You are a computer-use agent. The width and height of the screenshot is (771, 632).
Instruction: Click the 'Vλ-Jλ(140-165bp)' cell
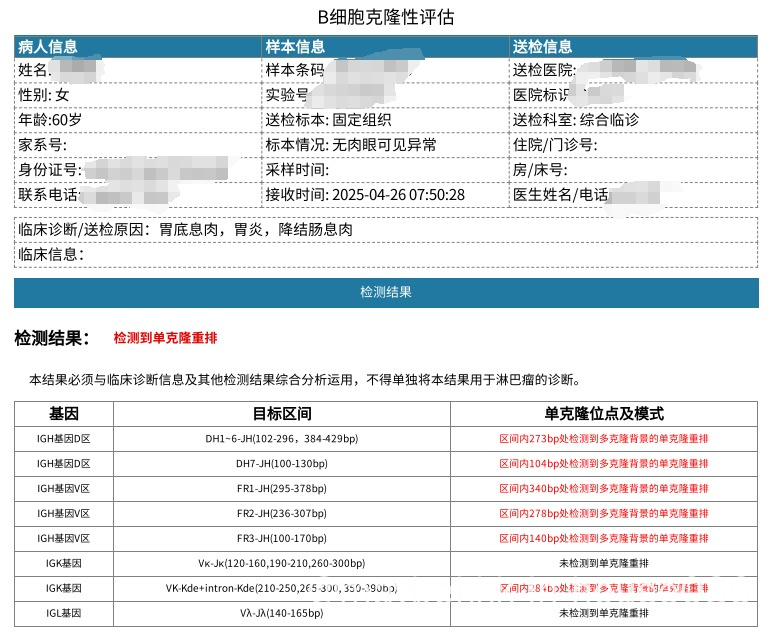pos(282,614)
